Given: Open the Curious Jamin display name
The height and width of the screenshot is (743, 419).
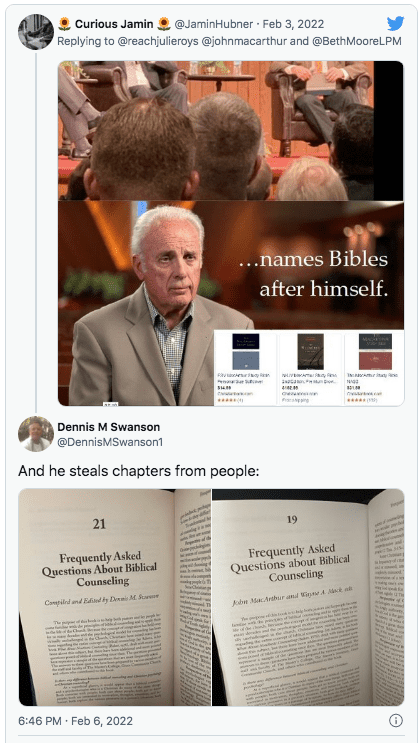Looking at the screenshot, I should pyautogui.click(x=114, y=24).
